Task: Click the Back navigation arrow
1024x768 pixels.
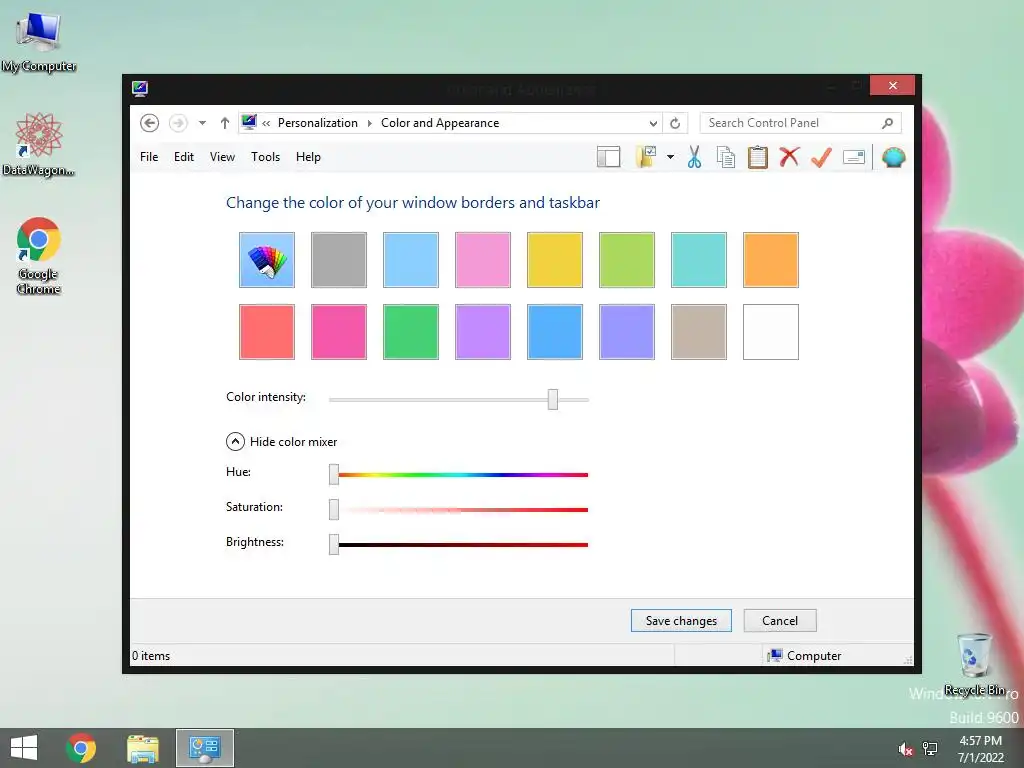Action: [x=150, y=123]
